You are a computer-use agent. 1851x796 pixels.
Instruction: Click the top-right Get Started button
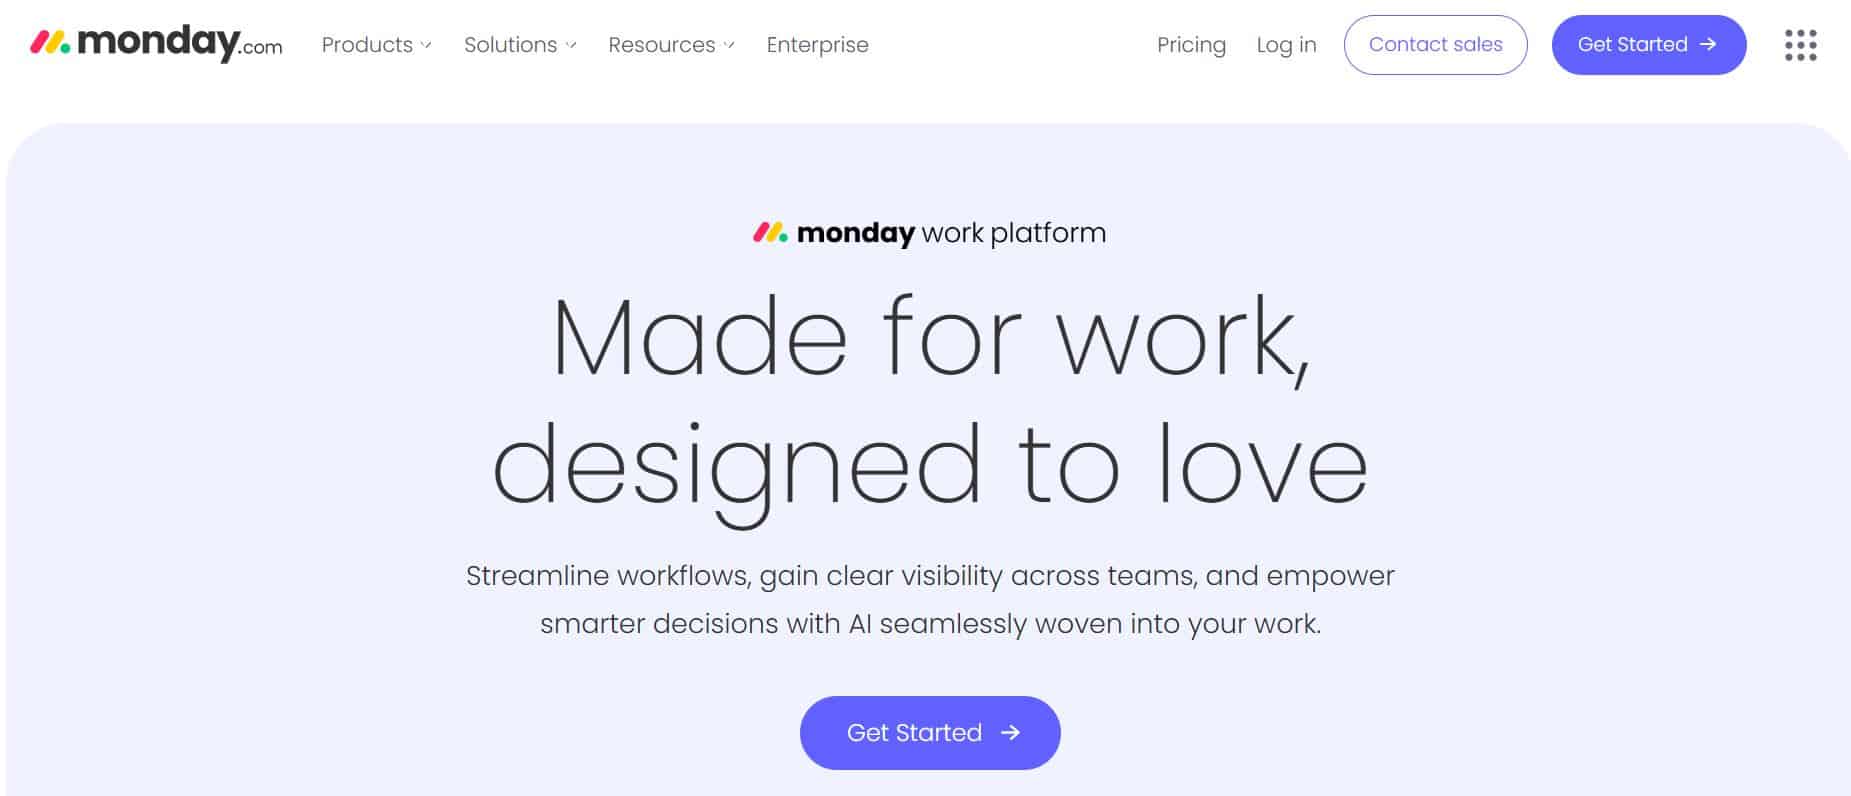click(1648, 44)
